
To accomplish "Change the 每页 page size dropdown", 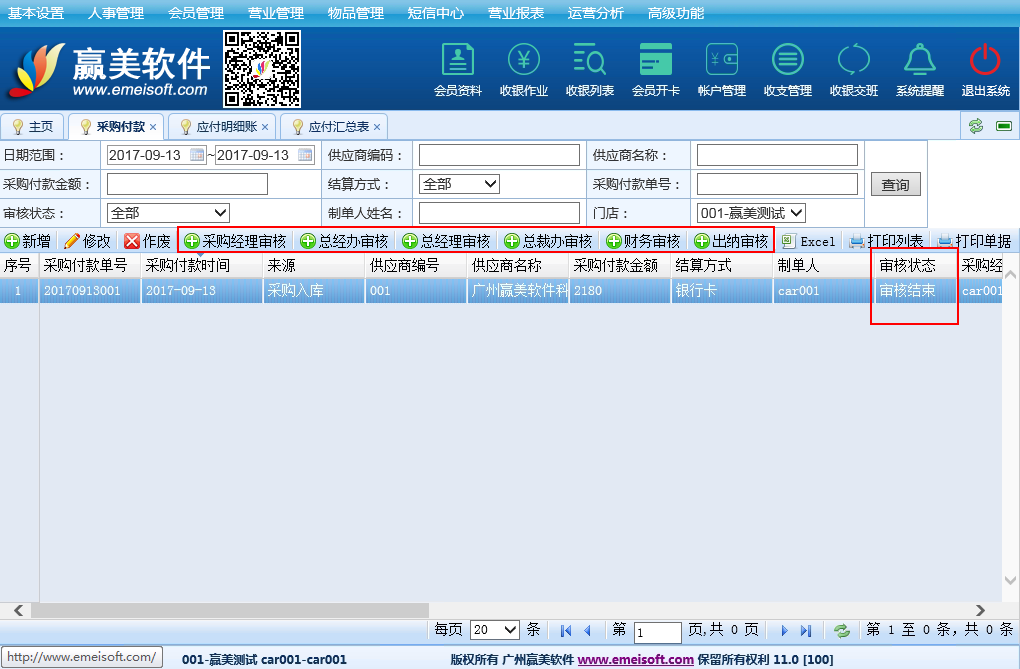I will (495, 630).
